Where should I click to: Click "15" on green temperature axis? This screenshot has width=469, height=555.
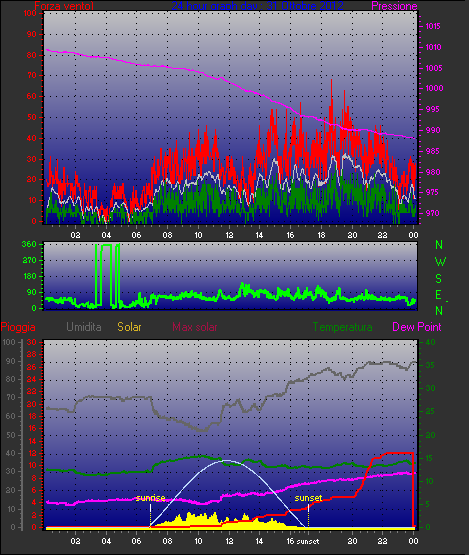pyautogui.click(x=429, y=458)
